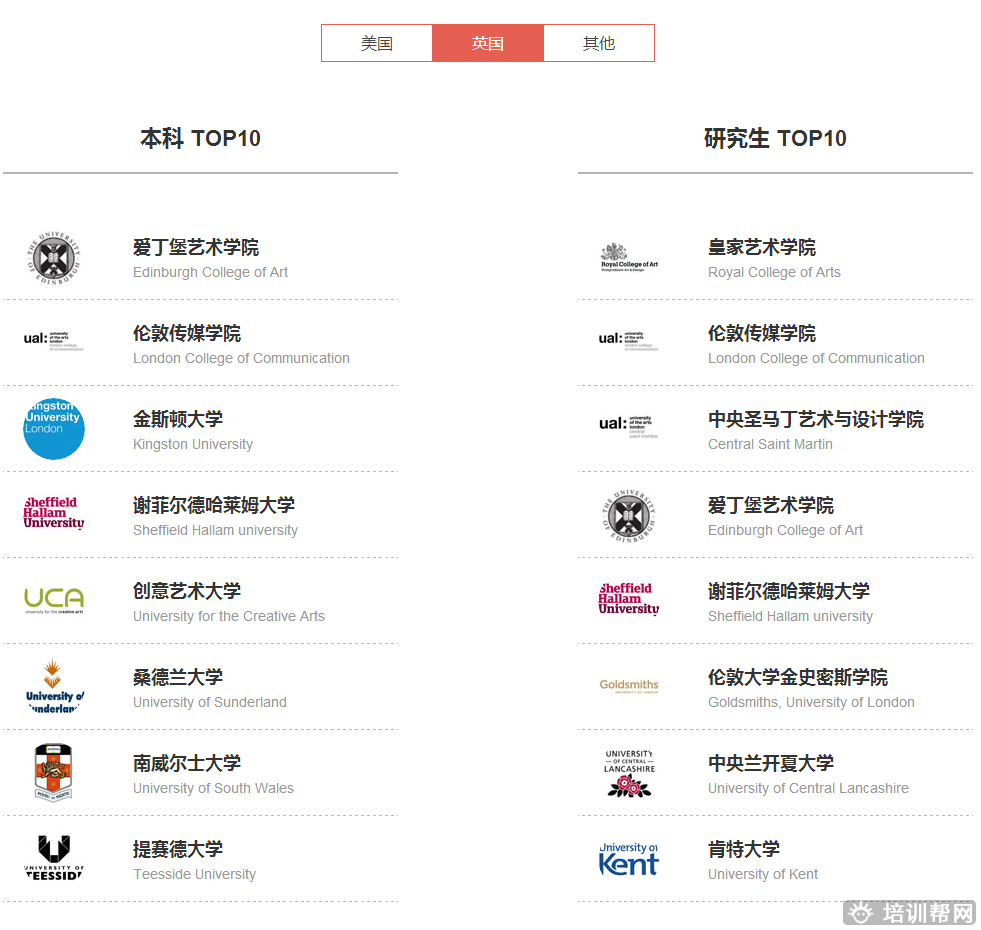Click 'Sheffield Hallam university' under 本科 TOP10
The height and width of the screenshot is (930, 981).
[x=215, y=530]
